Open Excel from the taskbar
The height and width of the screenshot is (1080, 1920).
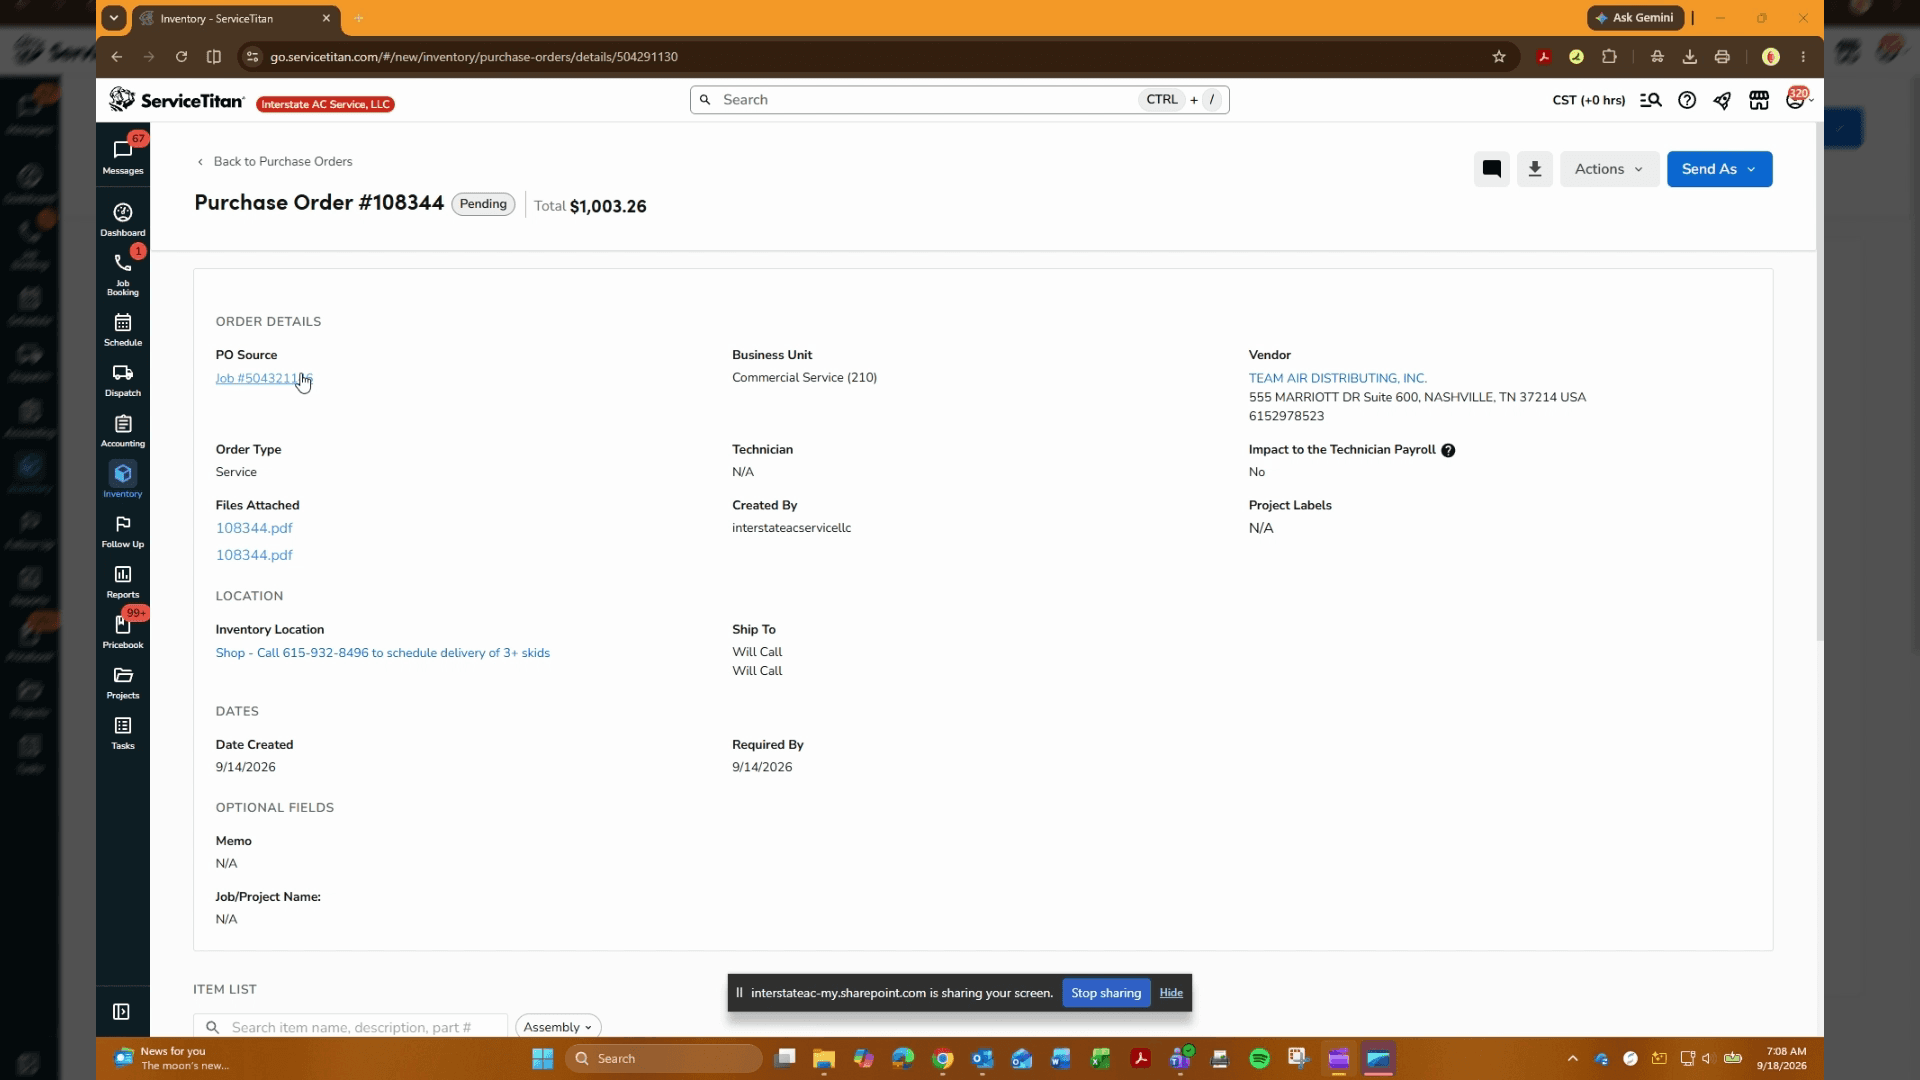[x=1100, y=1058]
